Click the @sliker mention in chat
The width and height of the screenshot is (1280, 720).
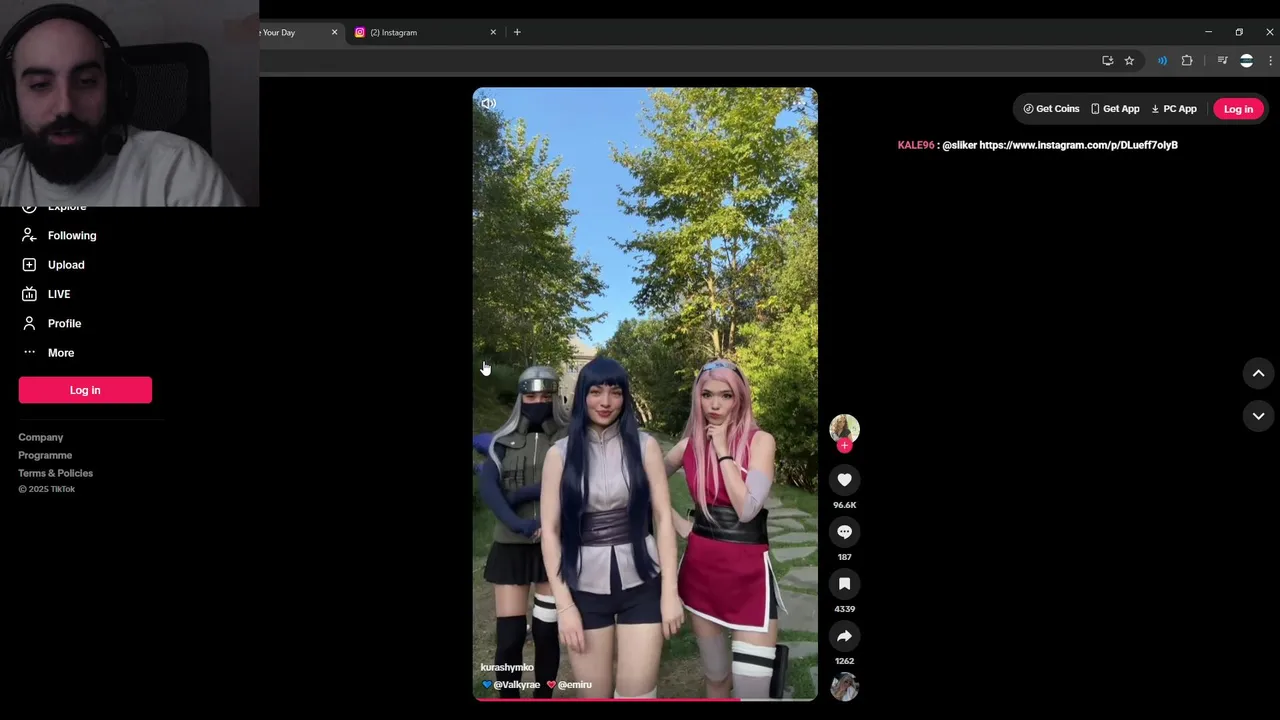(x=959, y=145)
